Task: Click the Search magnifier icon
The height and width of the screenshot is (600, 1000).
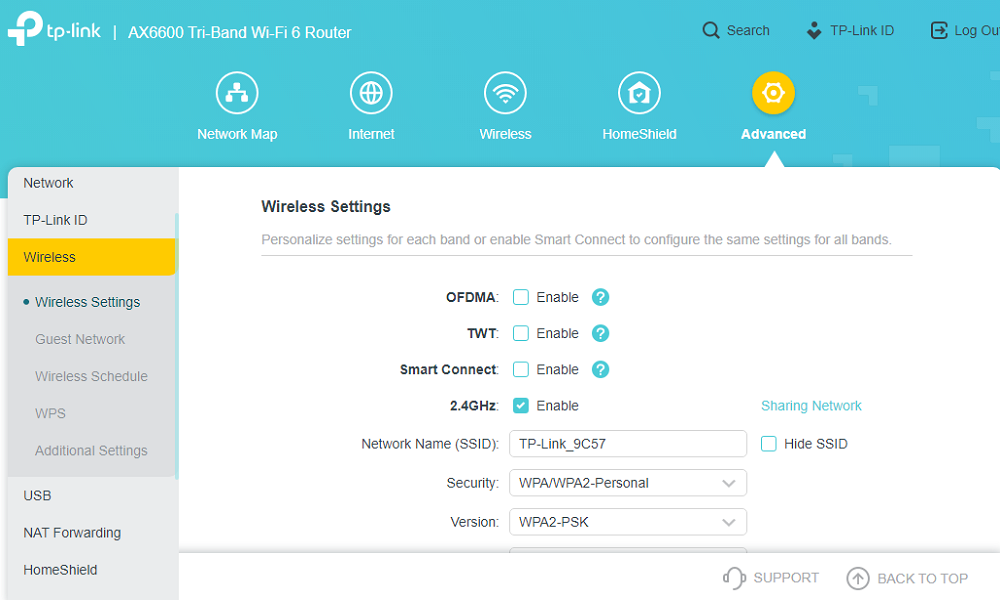Action: (x=710, y=30)
